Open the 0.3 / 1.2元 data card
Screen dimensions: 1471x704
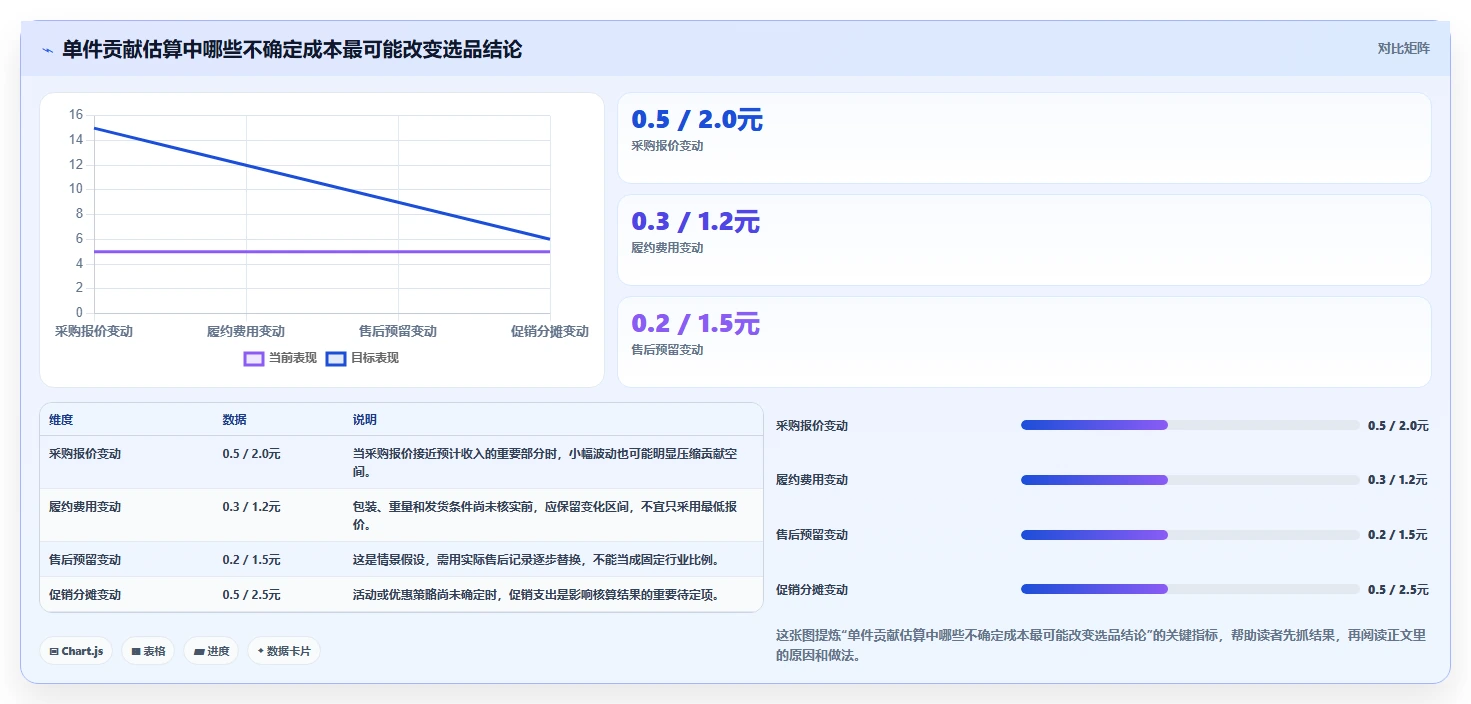pos(1024,240)
